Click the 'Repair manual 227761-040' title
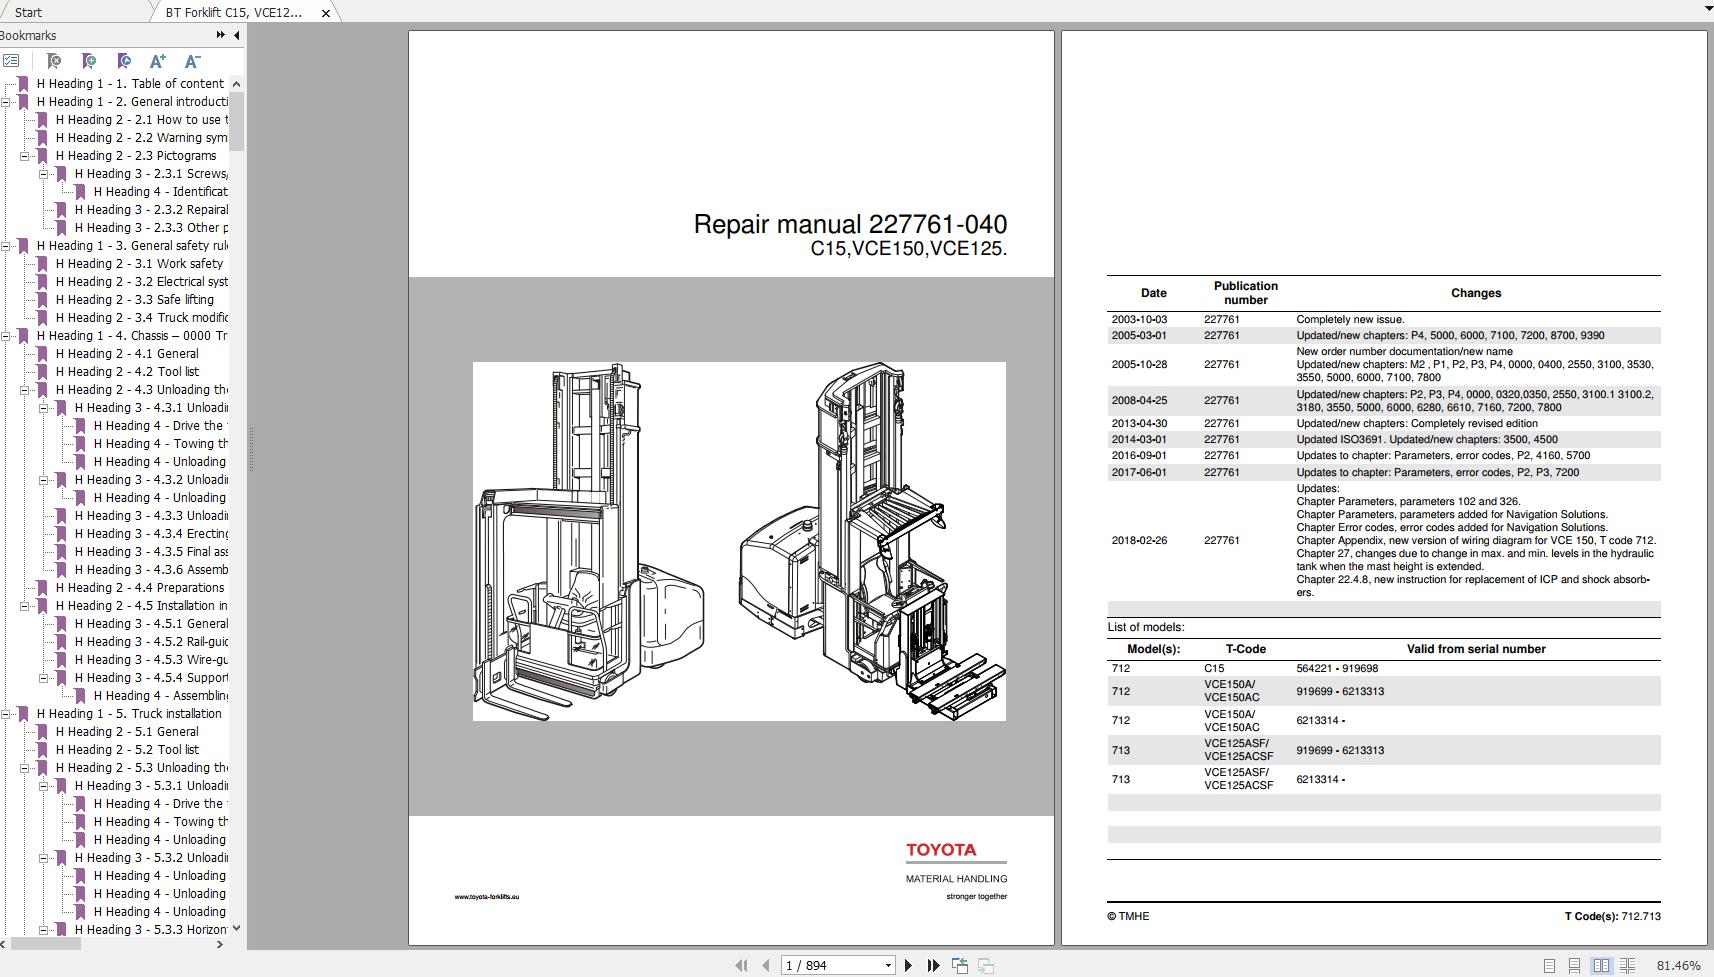 point(850,224)
